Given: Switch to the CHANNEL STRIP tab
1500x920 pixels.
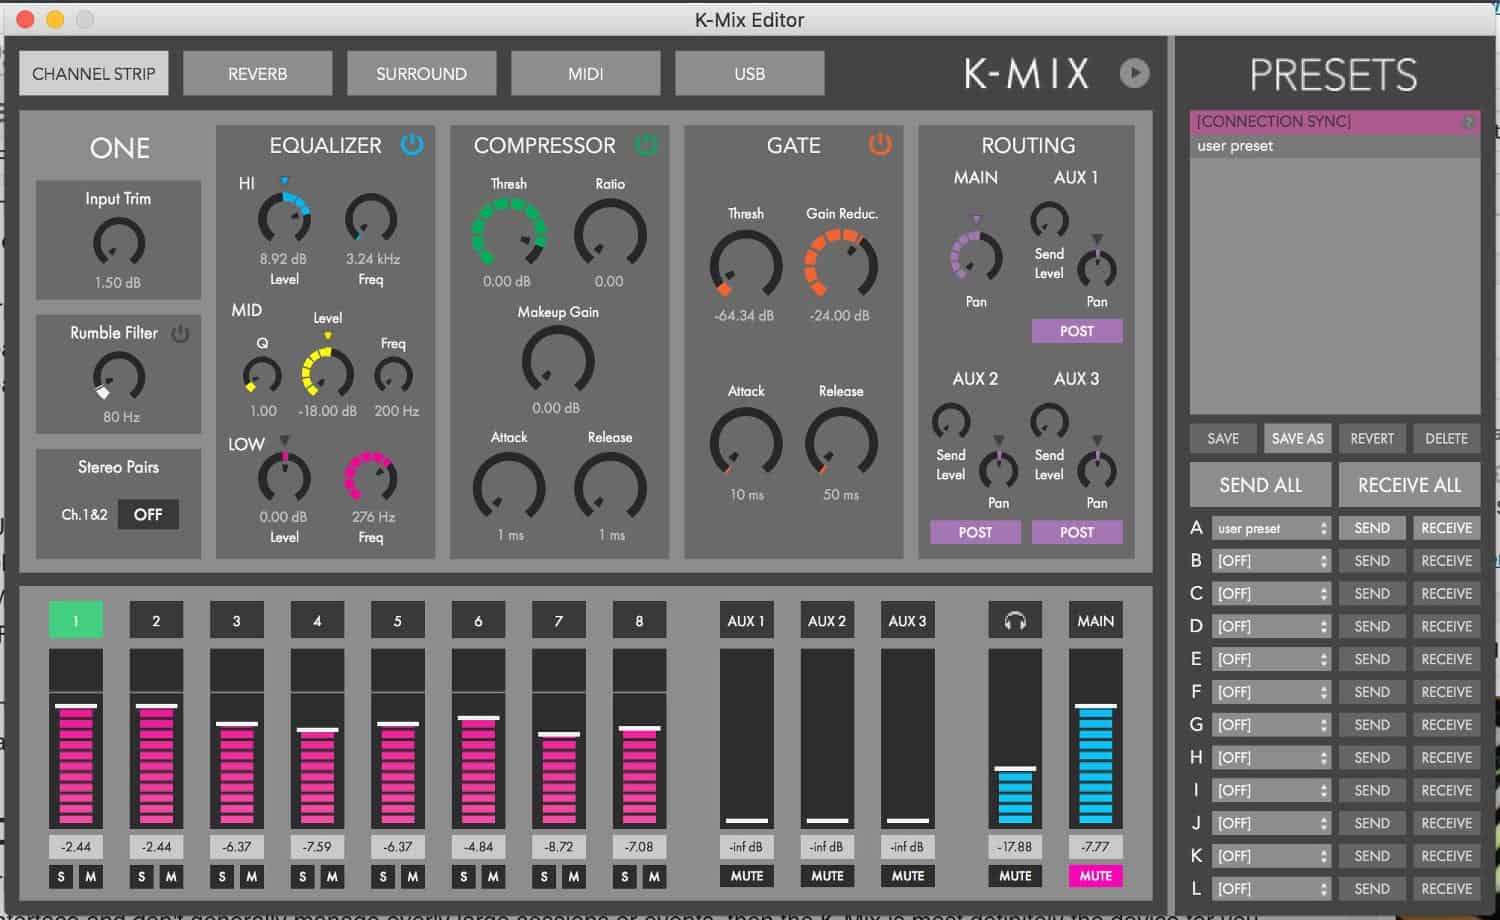Looking at the screenshot, I should point(94,73).
